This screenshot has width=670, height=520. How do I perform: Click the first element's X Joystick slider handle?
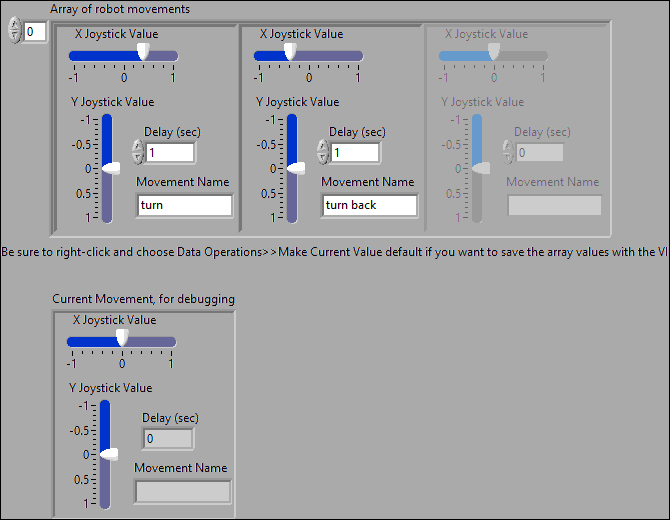click(144, 52)
